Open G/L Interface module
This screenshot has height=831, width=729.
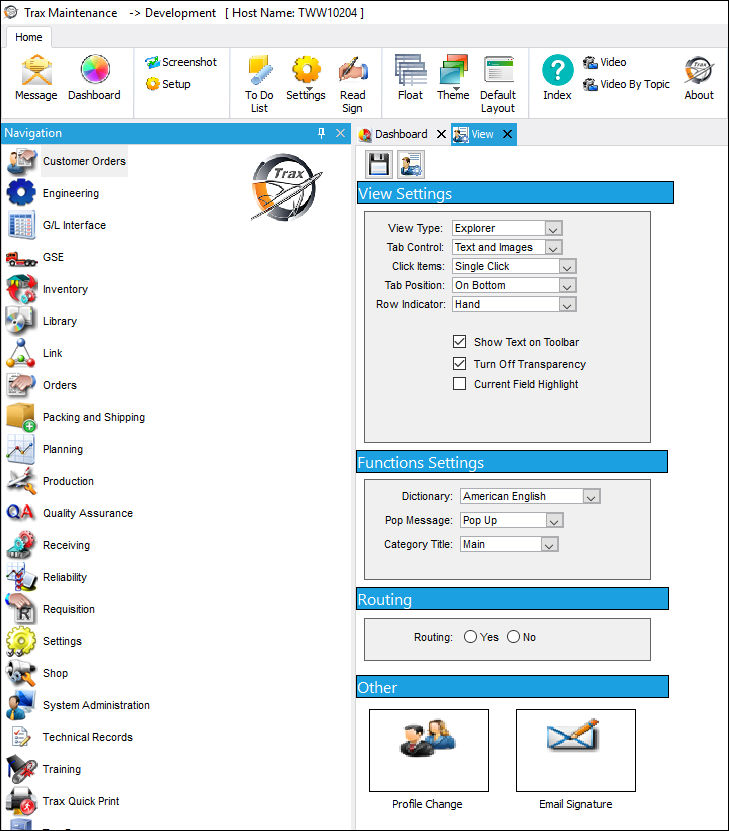[x=57, y=225]
